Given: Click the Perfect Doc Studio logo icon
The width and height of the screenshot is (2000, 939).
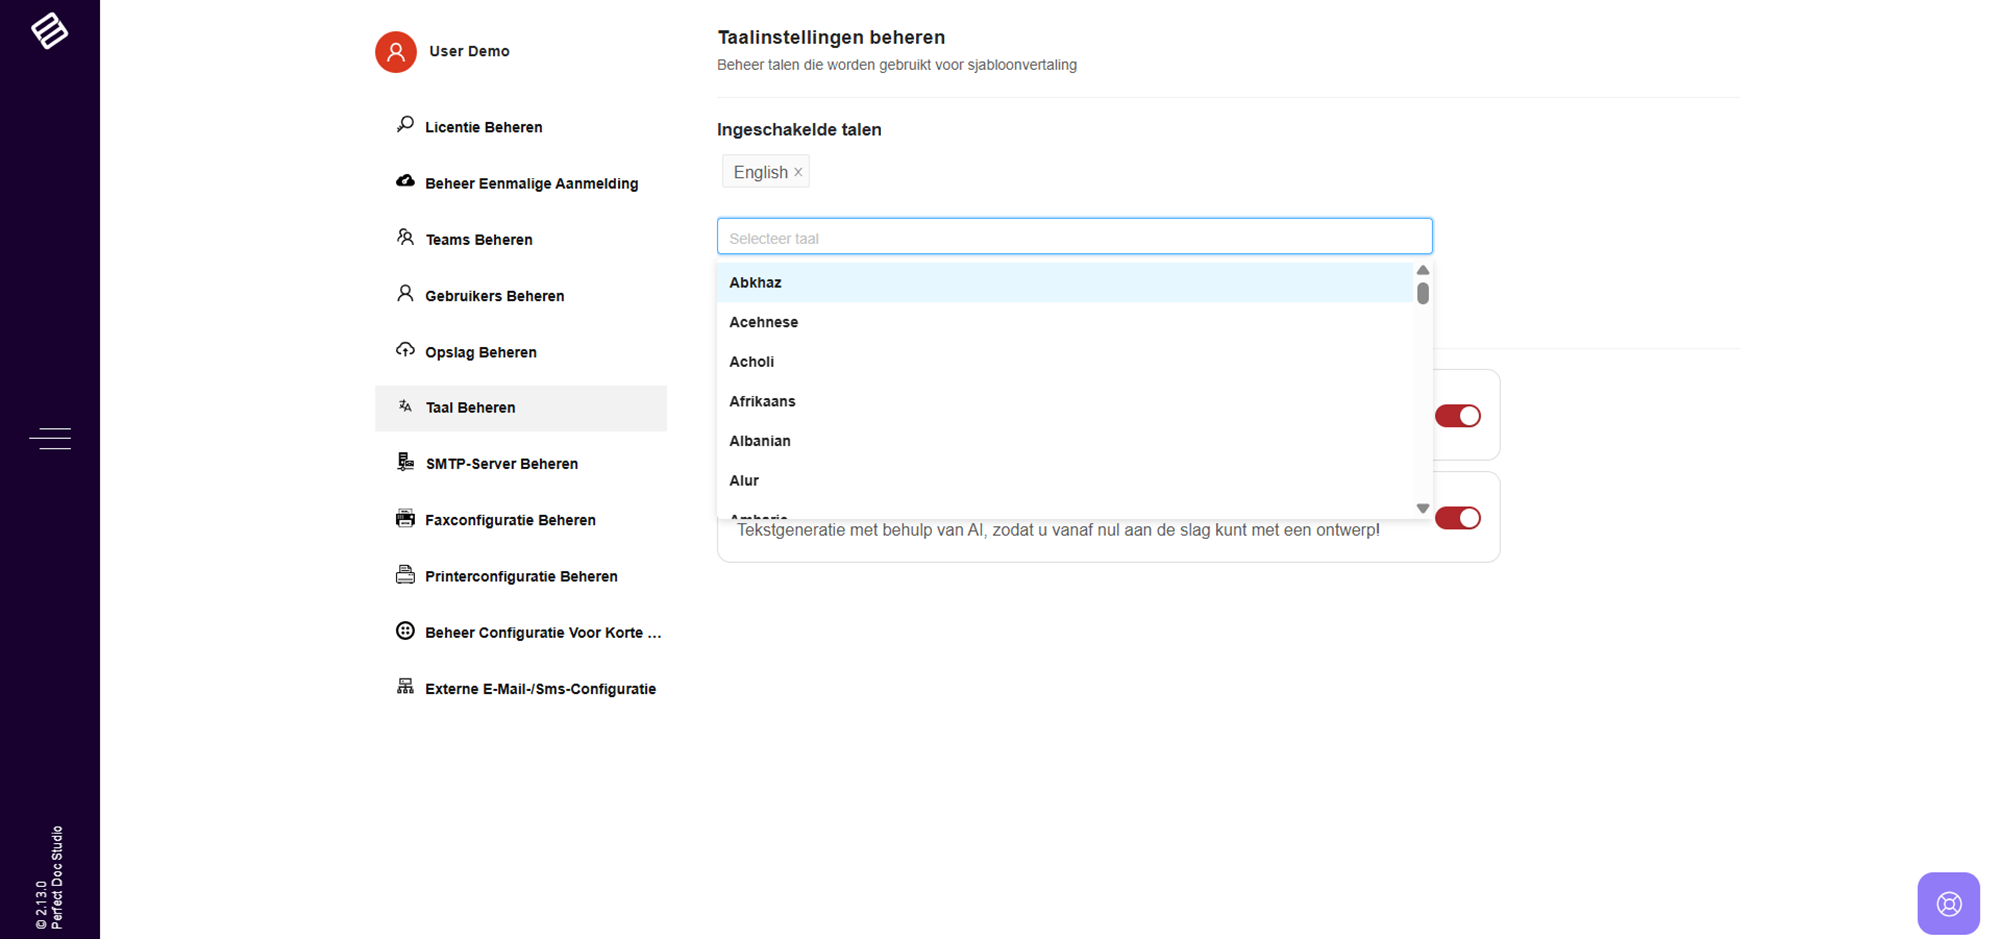Looking at the screenshot, I should [x=49, y=31].
